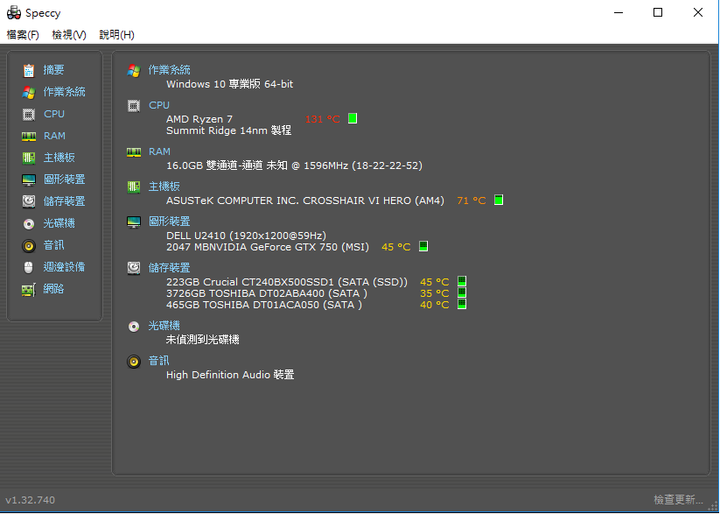Screen dimensions: 720x514
Task: Click the 網路 network card icon in sidebar
Action: [x=28, y=289]
